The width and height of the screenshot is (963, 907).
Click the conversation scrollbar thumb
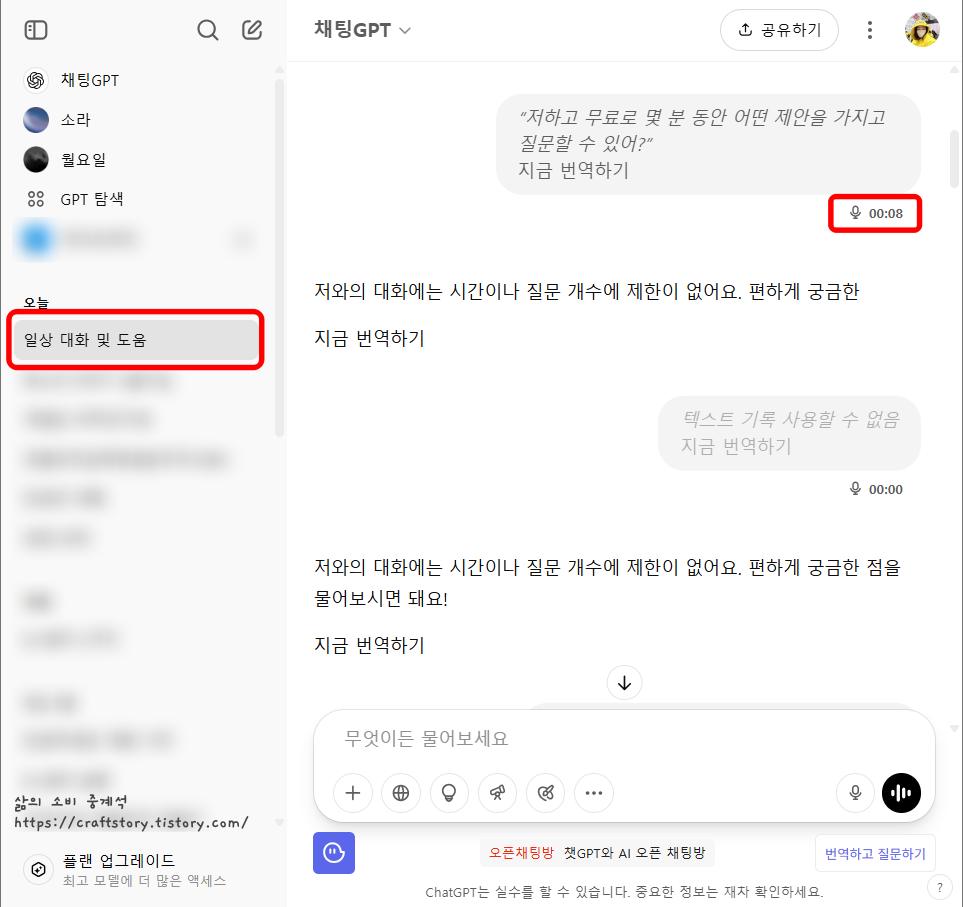pos(954,158)
